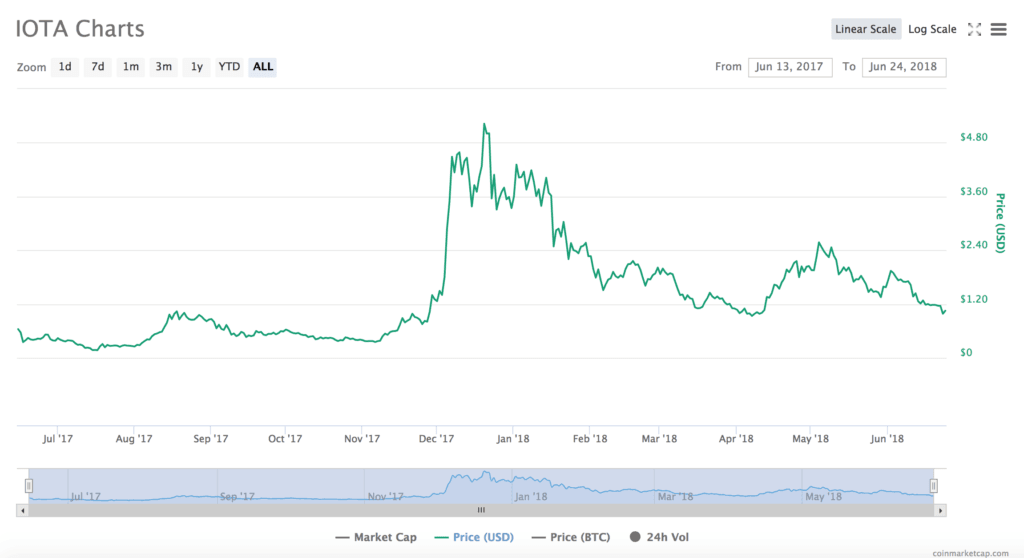Edit the From date field
Screen dimensions: 1024x558
790,67
